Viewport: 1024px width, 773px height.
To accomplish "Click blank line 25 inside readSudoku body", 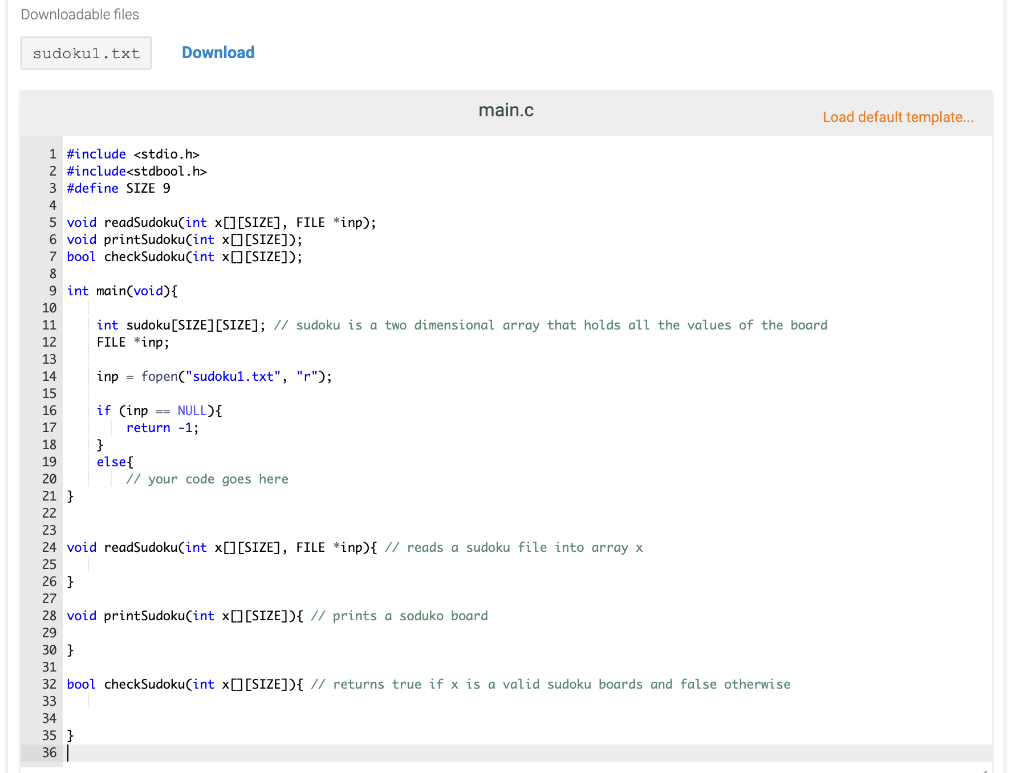I will (x=528, y=565).
